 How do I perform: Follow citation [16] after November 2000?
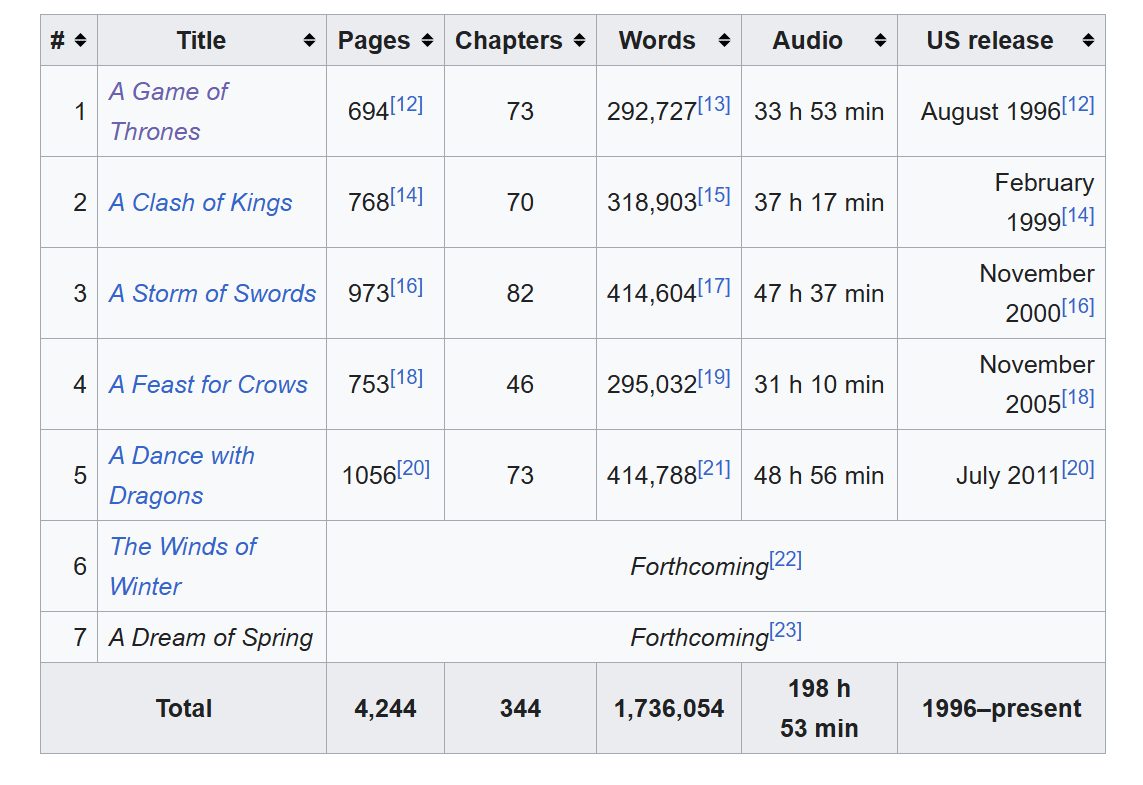coord(1078,307)
